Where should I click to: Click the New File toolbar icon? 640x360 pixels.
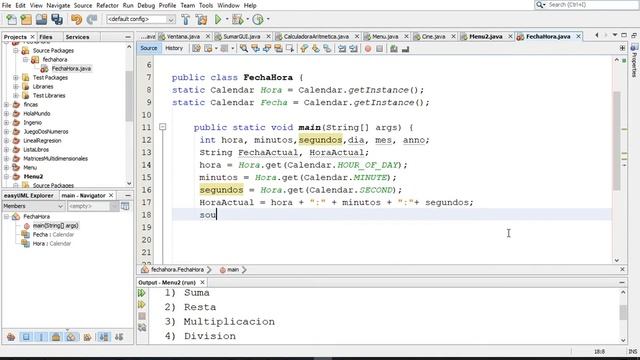click(x=11, y=19)
